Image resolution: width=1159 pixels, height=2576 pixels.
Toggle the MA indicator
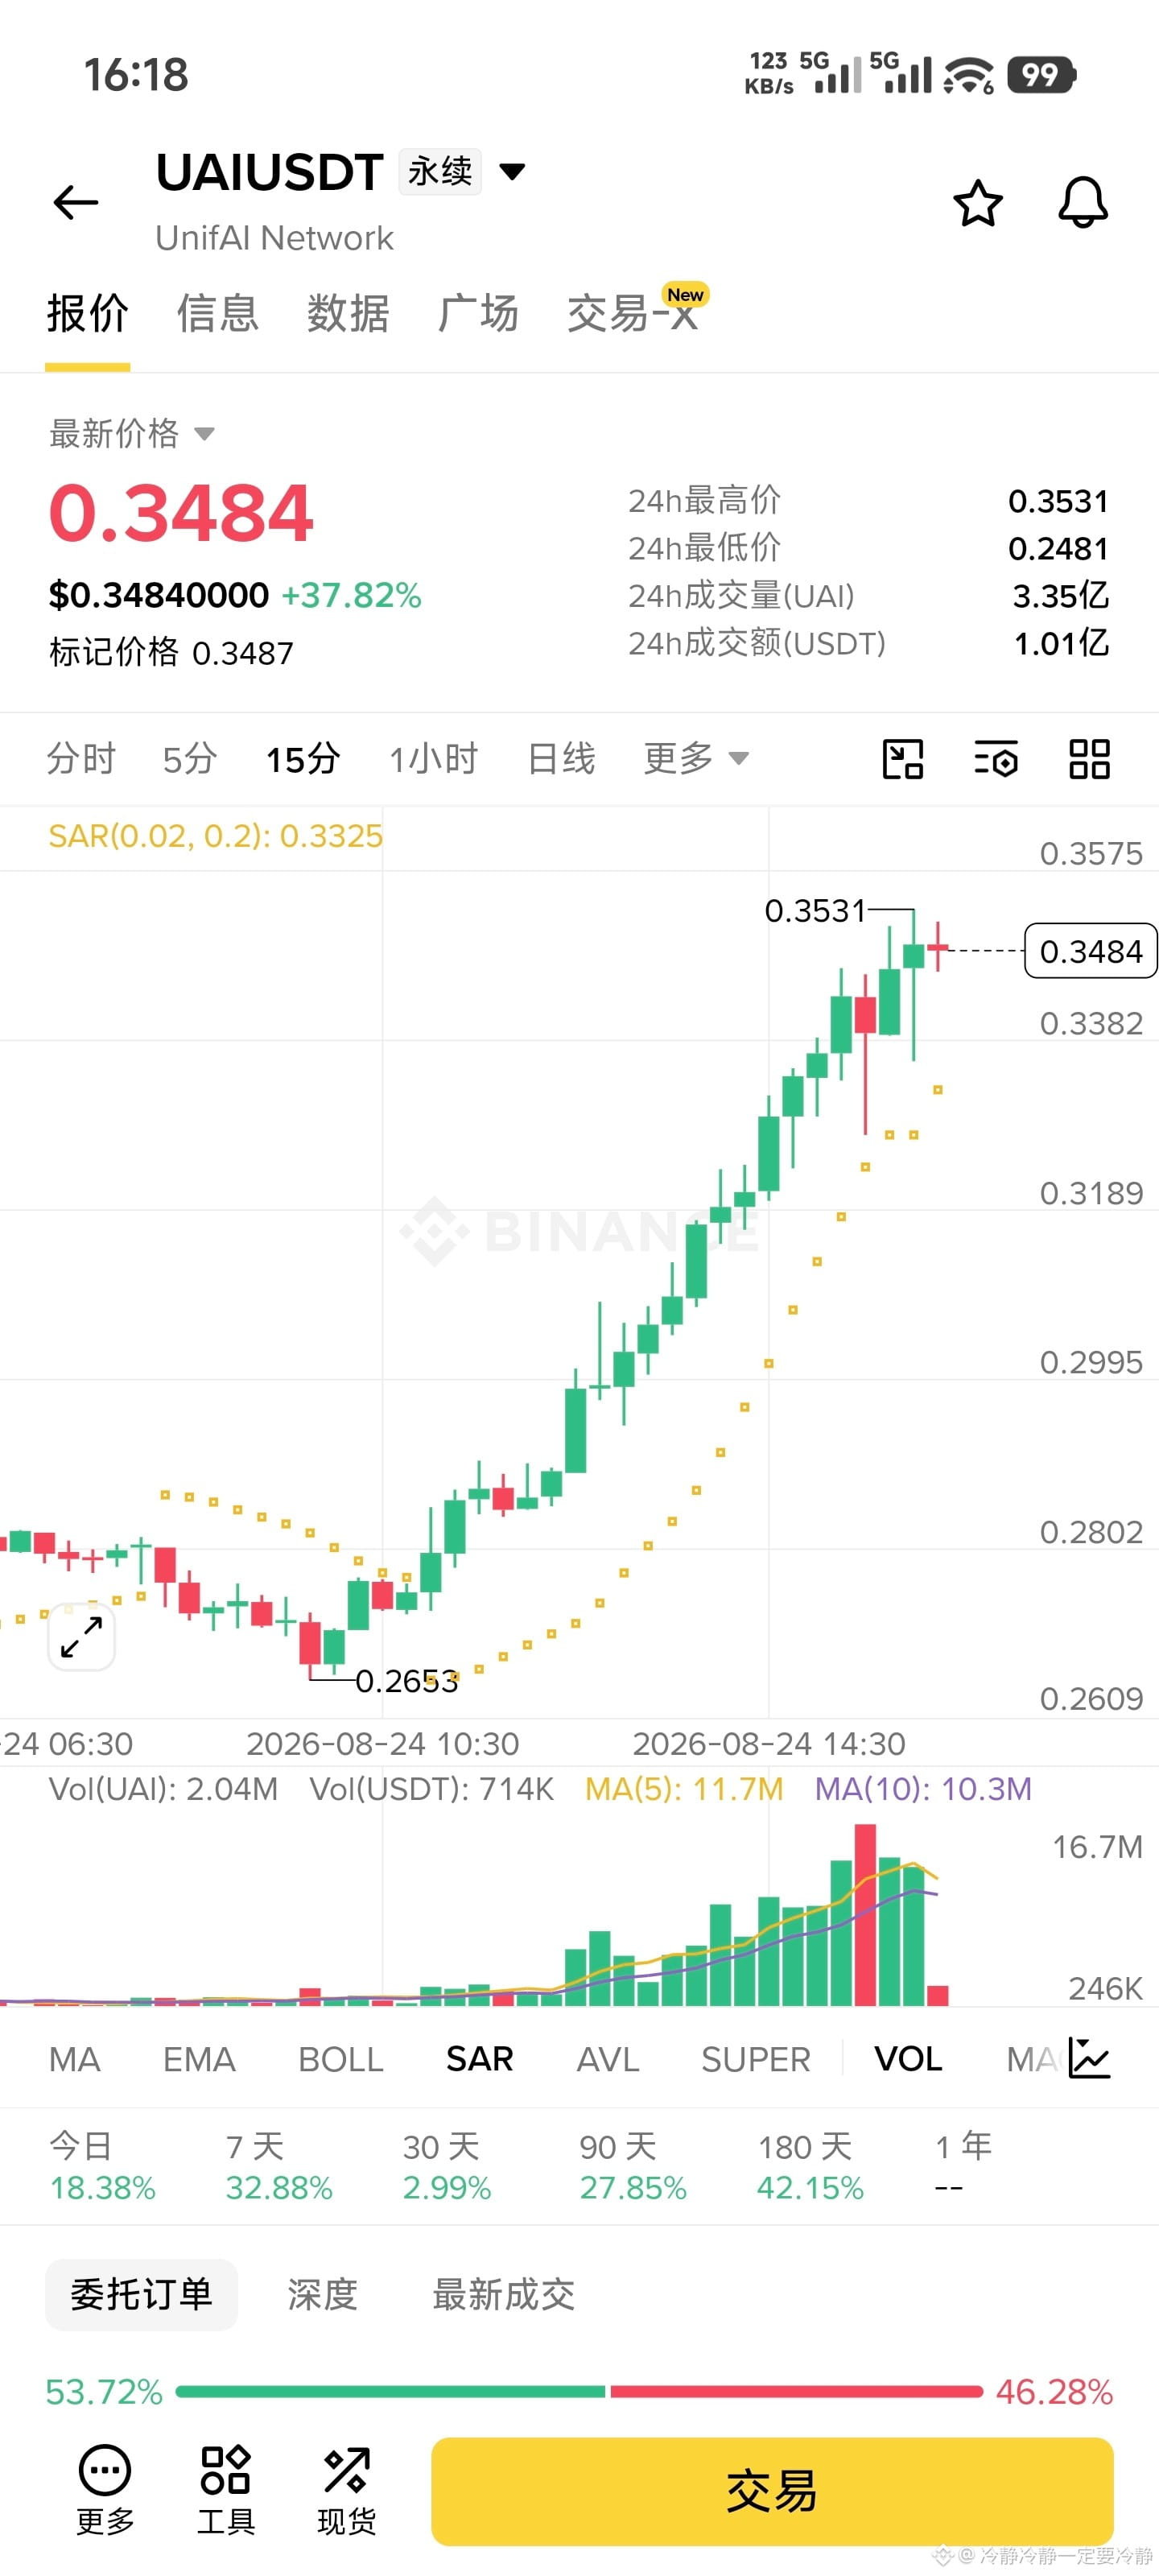(75, 2059)
